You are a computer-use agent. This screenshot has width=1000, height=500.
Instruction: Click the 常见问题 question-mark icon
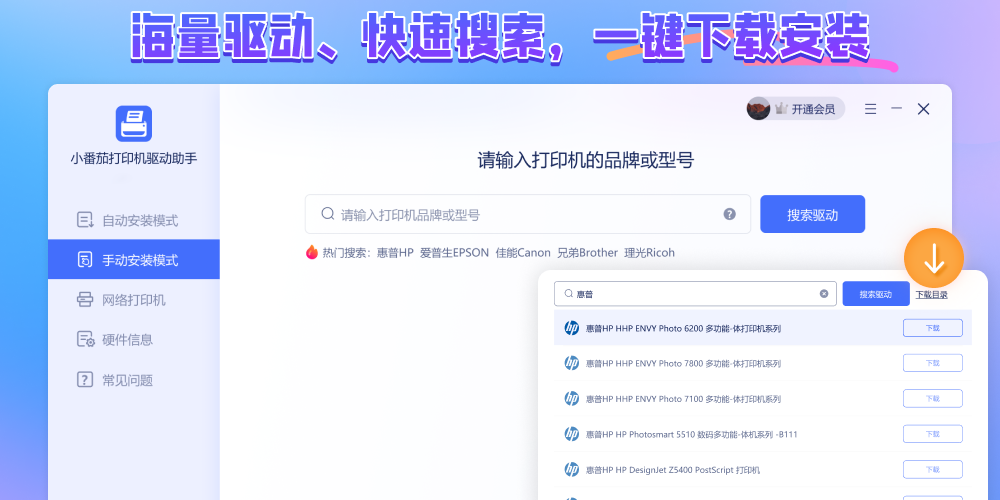[x=85, y=380]
